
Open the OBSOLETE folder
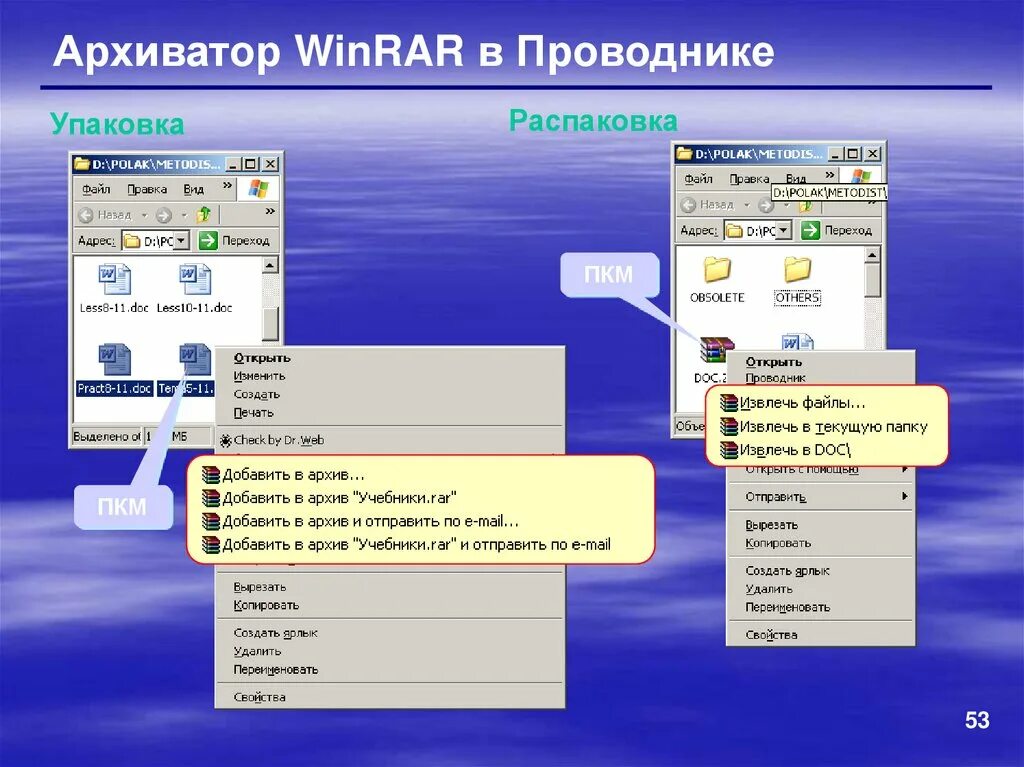717,279
